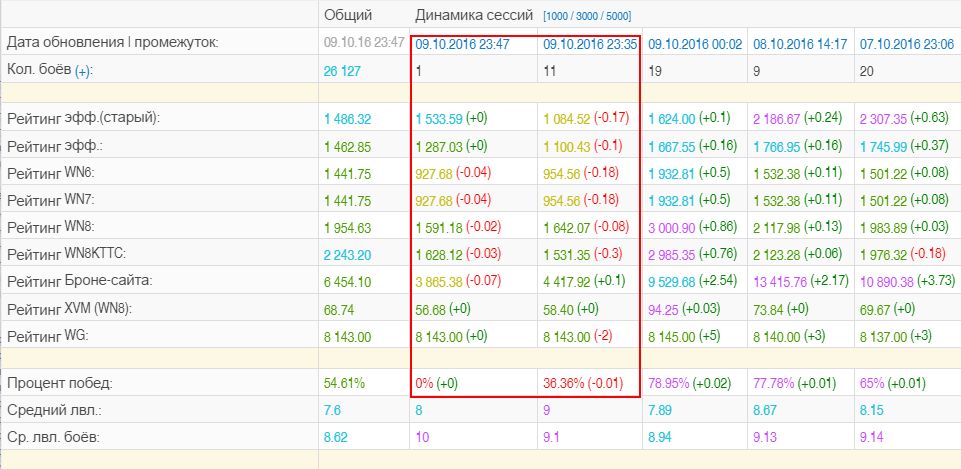Click the Общий column header
This screenshot has height=469, width=961.
(x=348, y=15)
